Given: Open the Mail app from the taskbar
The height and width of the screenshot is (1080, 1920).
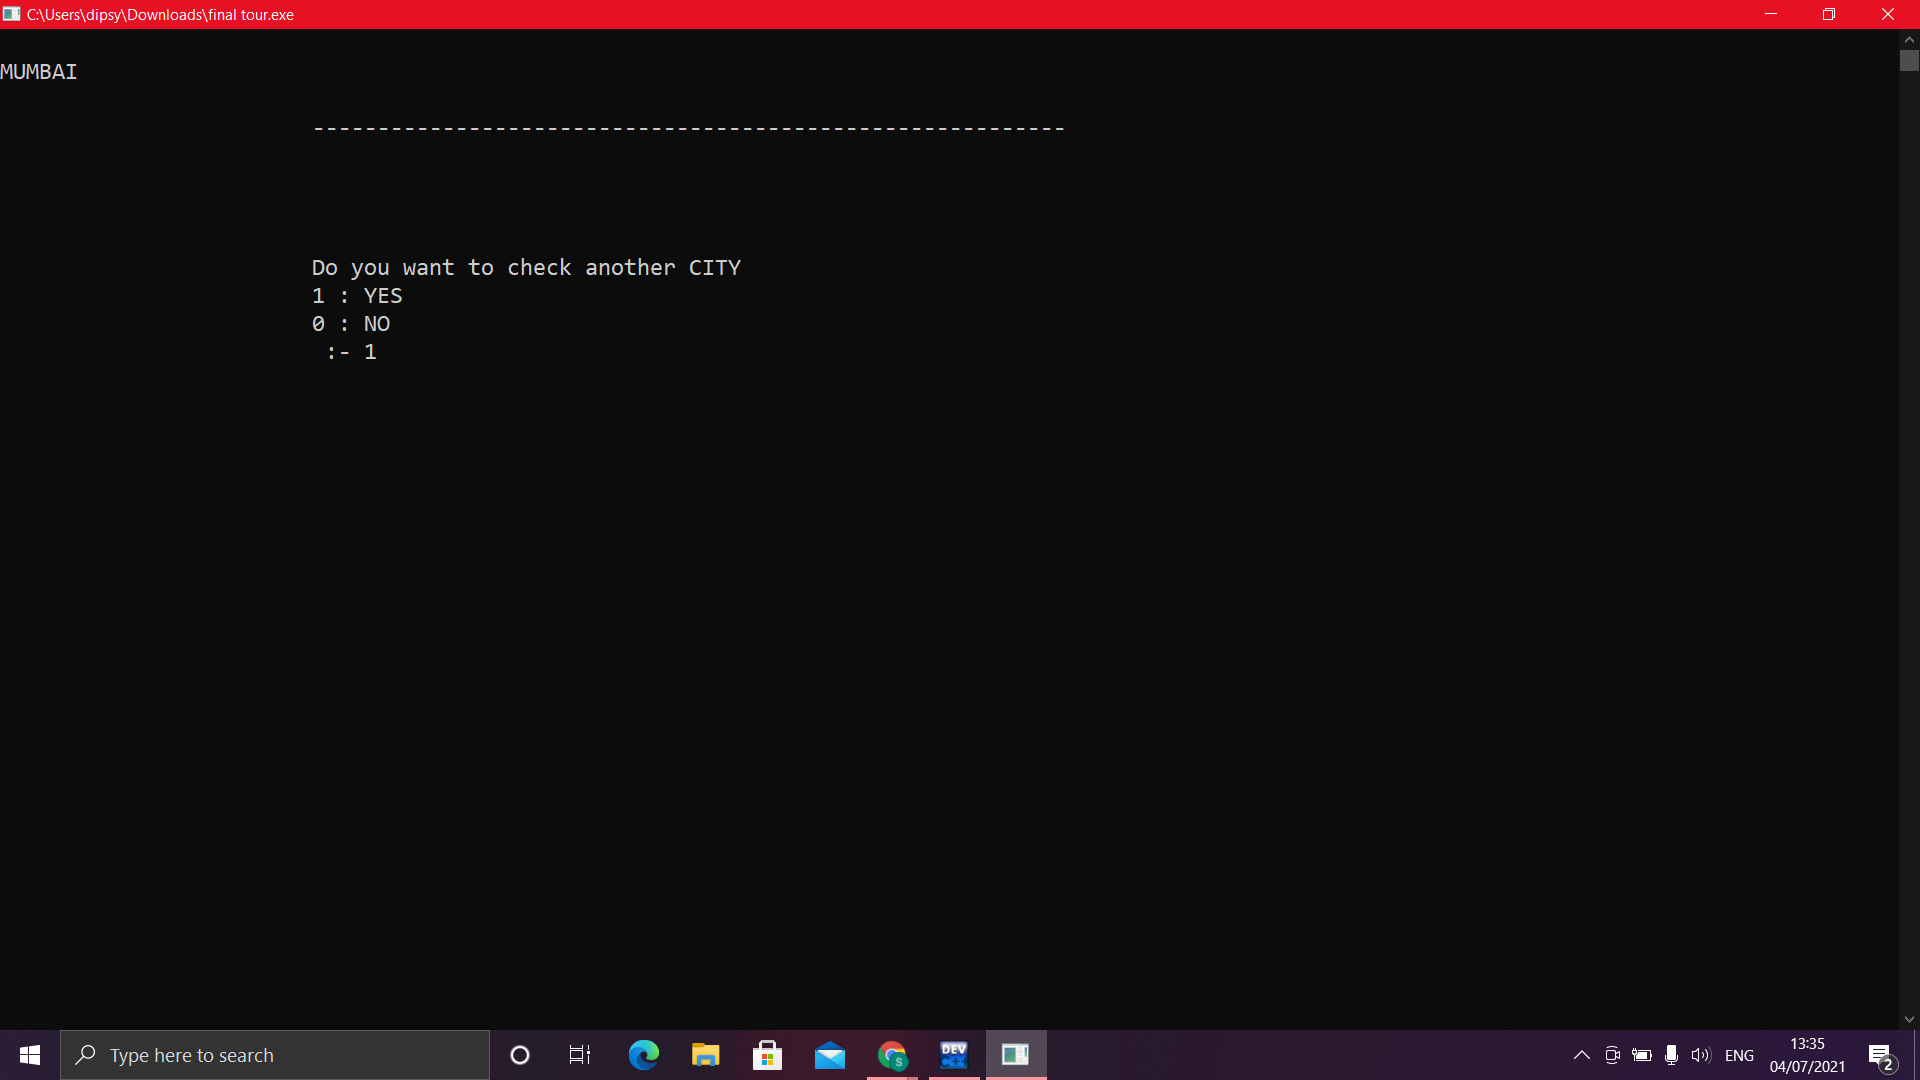Looking at the screenshot, I should click(830, 1055).
